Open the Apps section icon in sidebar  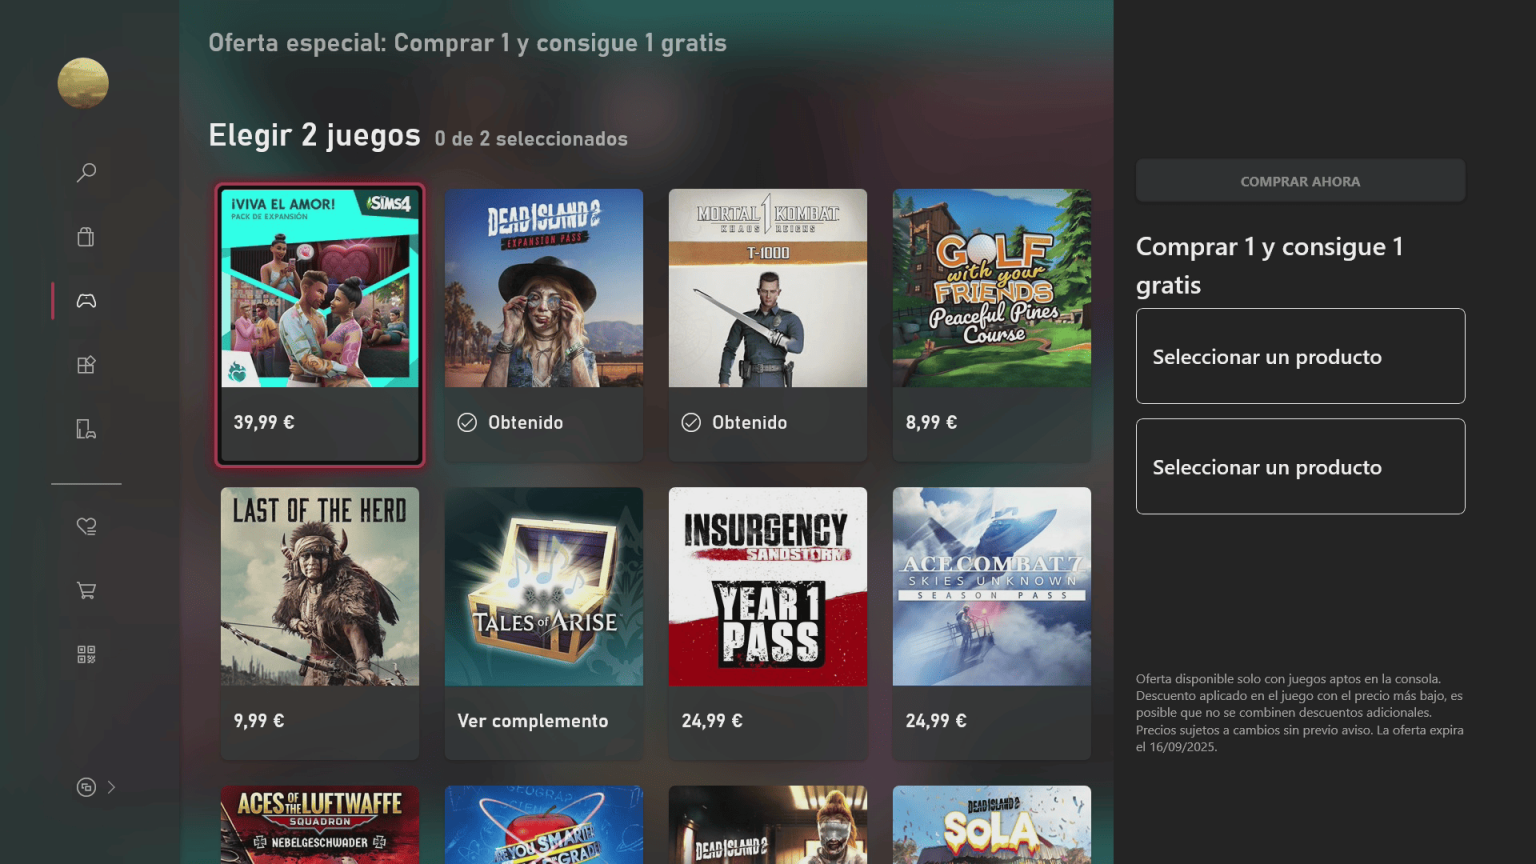[x=86, y=428]
